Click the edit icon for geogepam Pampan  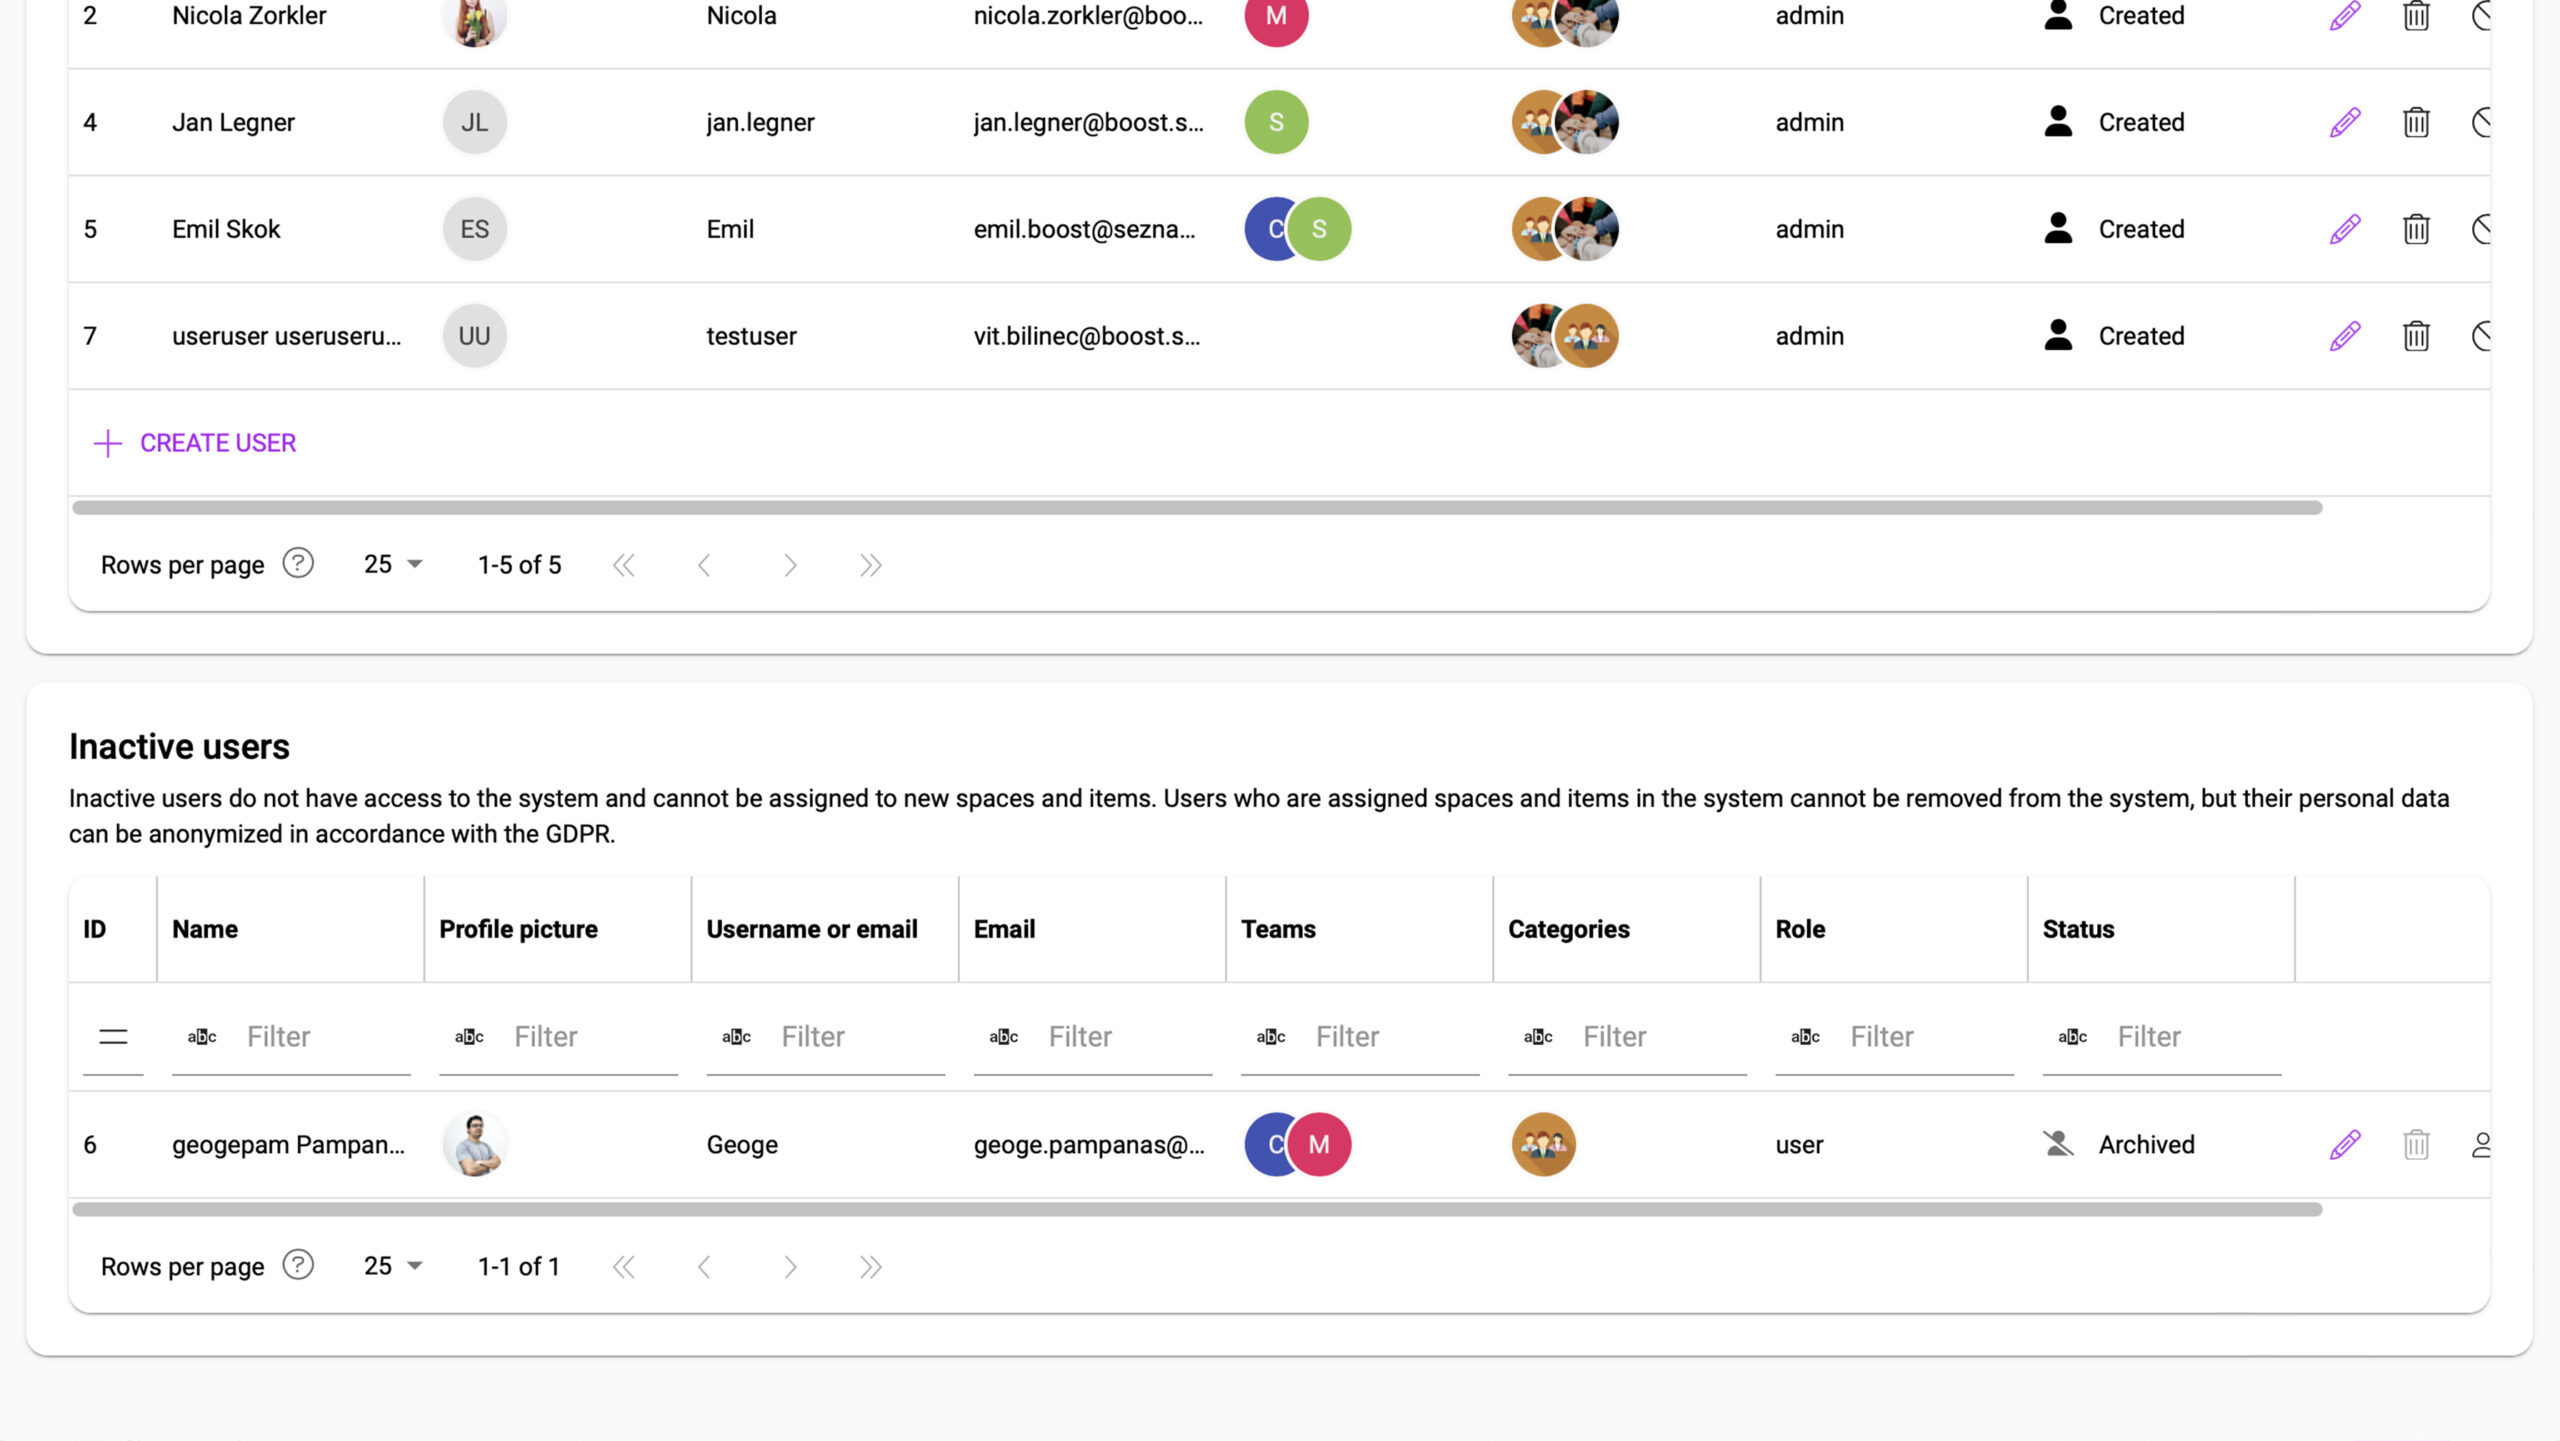tap(2345, 1144)
